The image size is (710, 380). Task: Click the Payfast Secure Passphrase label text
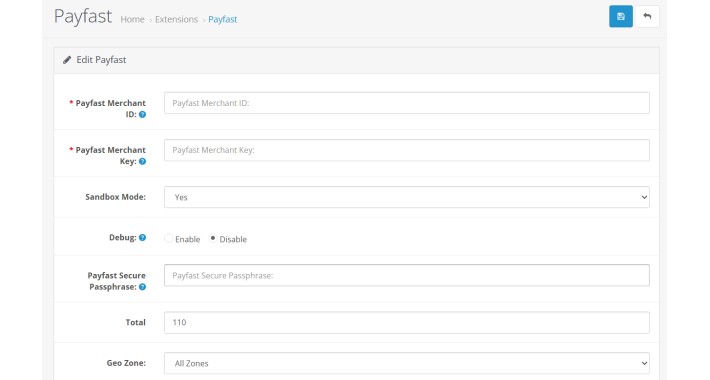tap(116, 281)
